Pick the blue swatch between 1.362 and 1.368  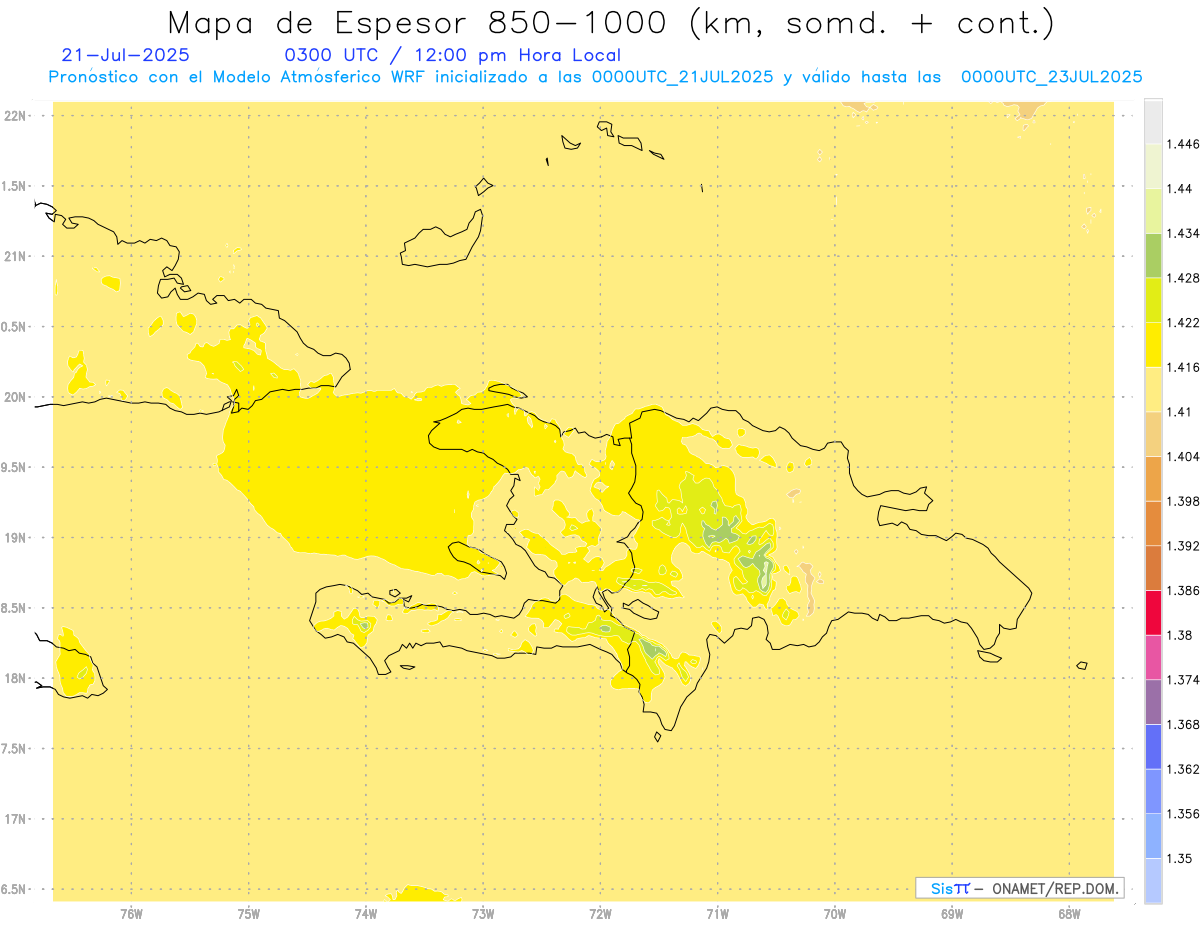(1153, 747)
